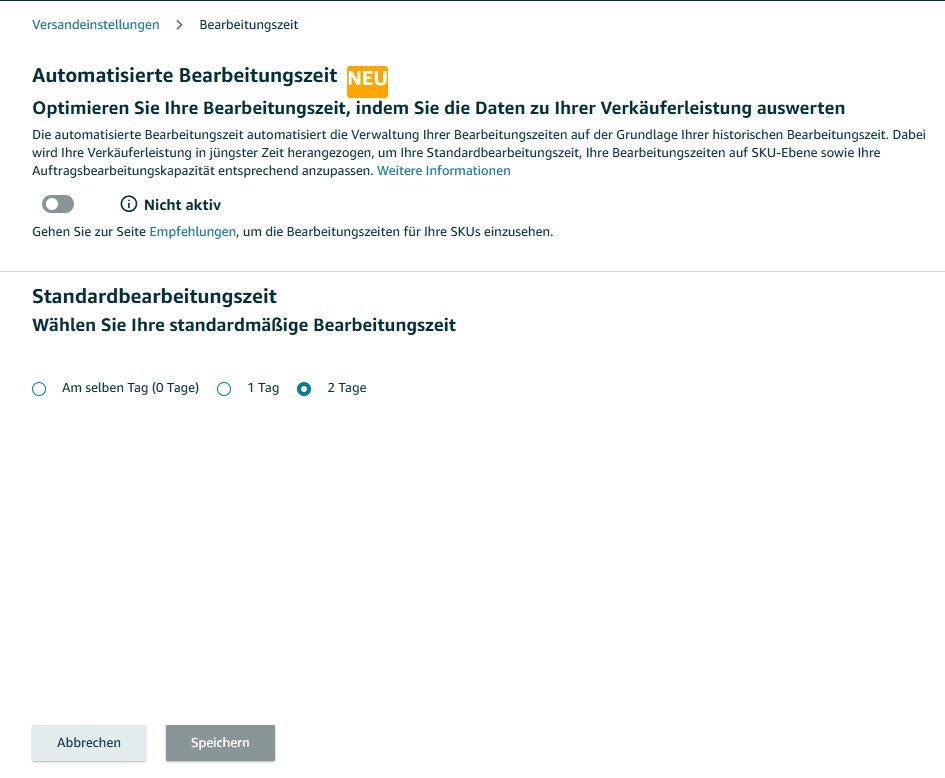Open the Weitere Informationen link
This screenshot has height=778, width=945.
coord(444,171)
